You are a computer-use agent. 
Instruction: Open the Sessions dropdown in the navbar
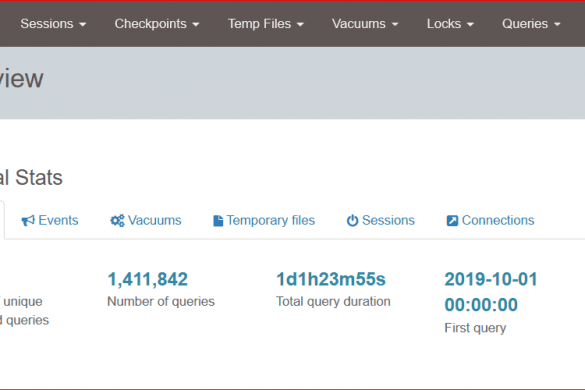click(53, 24)
